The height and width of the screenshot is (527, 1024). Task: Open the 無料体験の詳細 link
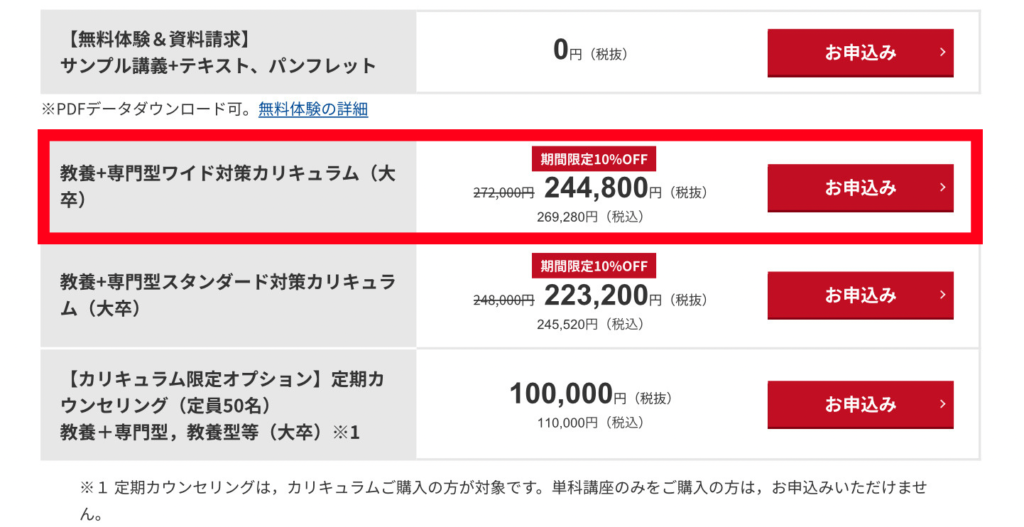coord(313,109)
